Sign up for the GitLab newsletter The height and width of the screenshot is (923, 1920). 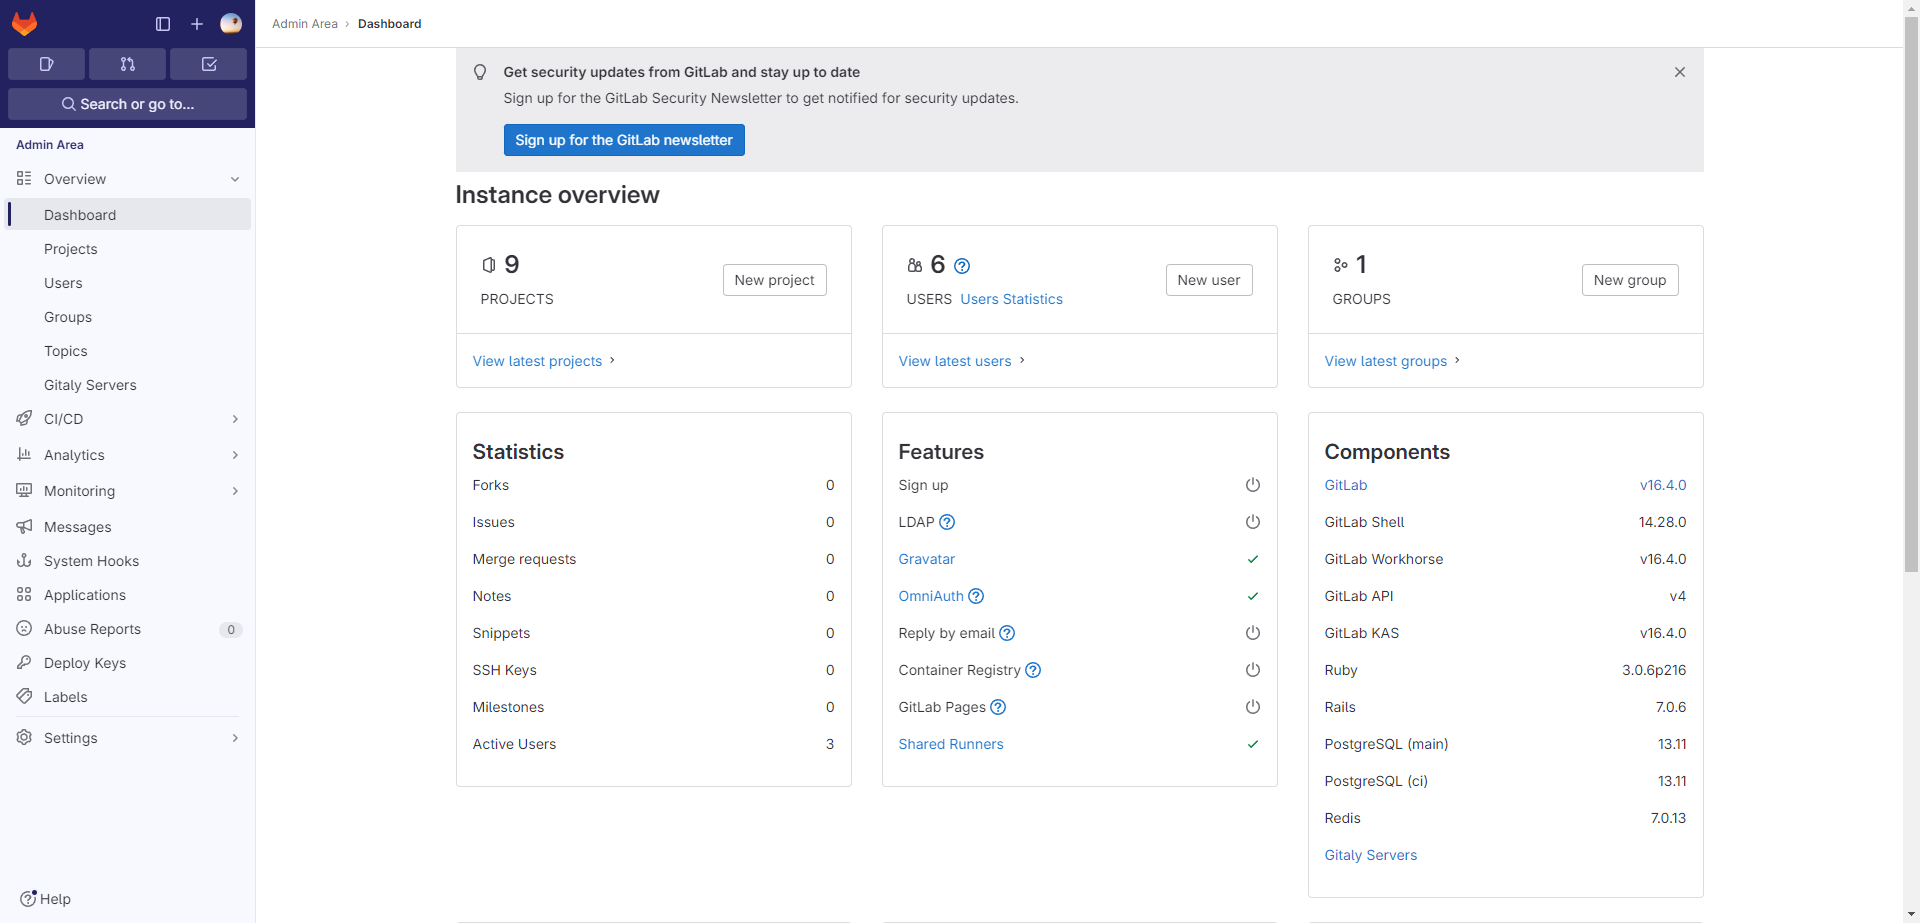pyautogui.click(x=624, y=140)
